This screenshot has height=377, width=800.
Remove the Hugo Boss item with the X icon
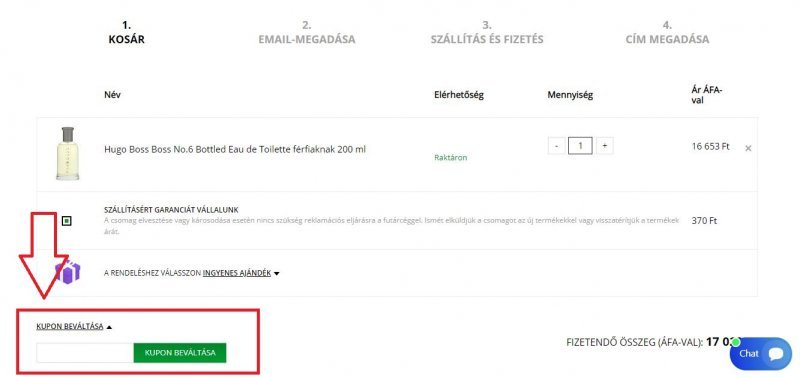748,148
